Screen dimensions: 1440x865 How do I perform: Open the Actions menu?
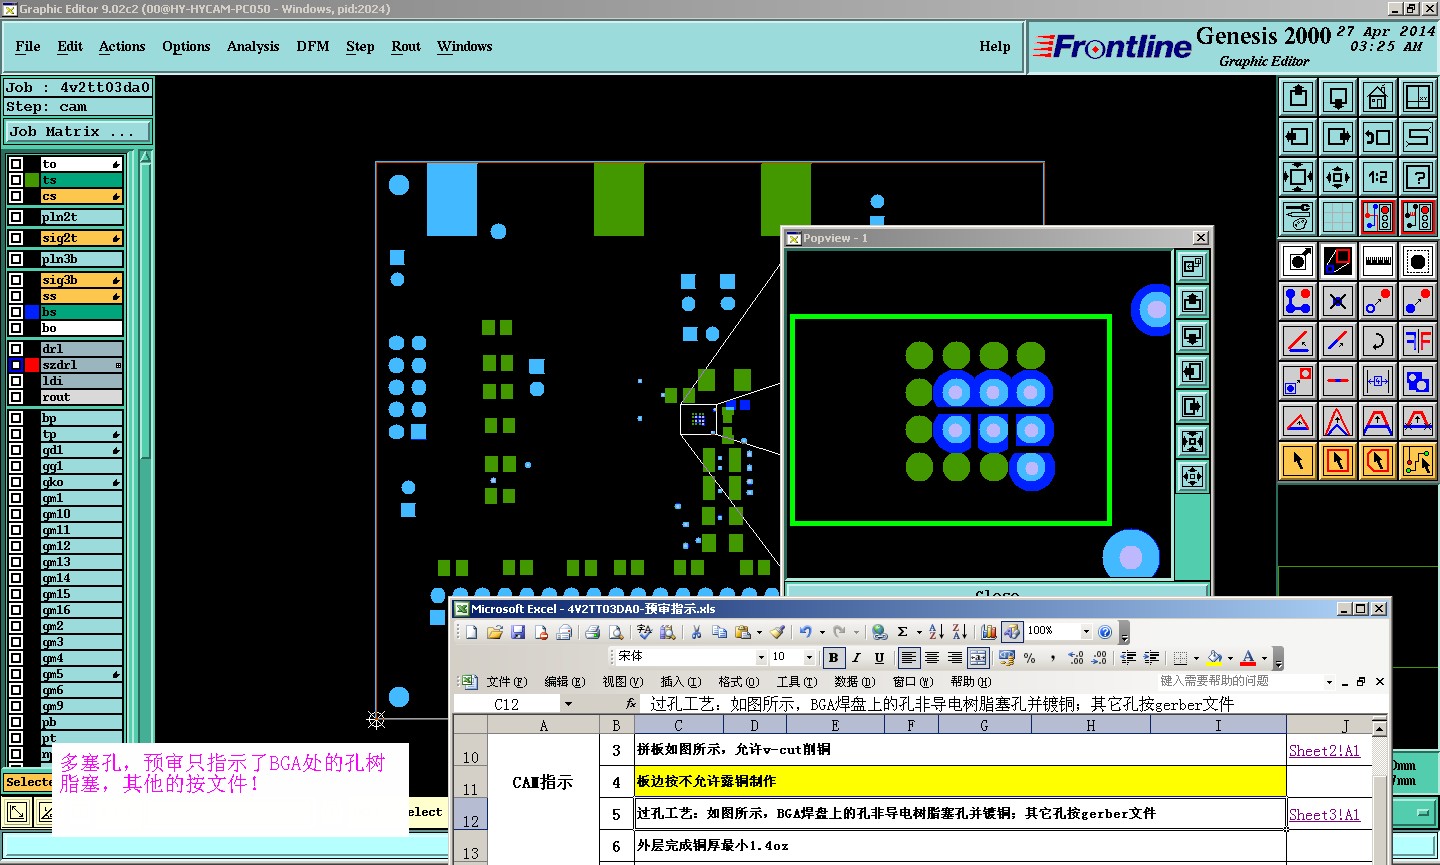pos(122,46)
